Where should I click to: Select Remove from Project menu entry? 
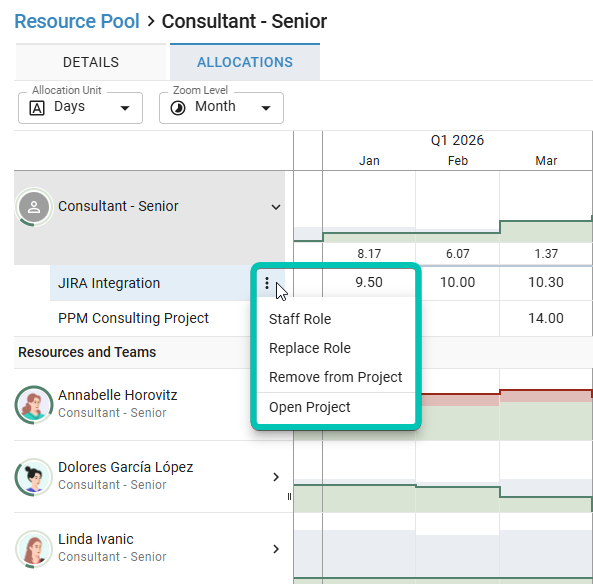click(x=335, y=377)
